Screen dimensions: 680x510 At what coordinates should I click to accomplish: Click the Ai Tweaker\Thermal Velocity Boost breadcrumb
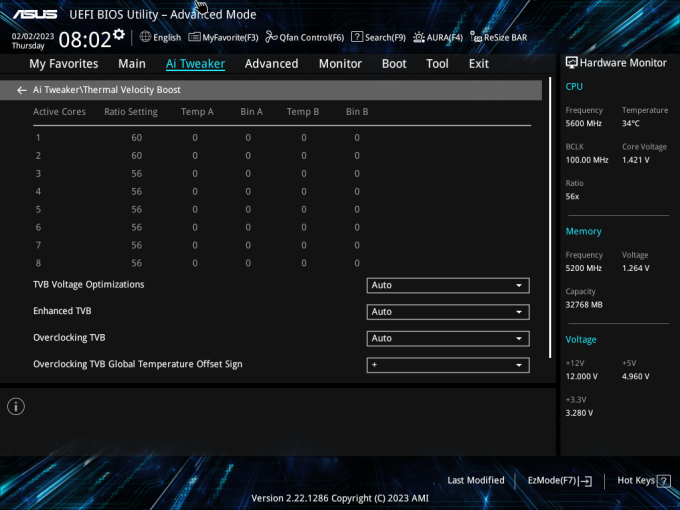point(107,90)
